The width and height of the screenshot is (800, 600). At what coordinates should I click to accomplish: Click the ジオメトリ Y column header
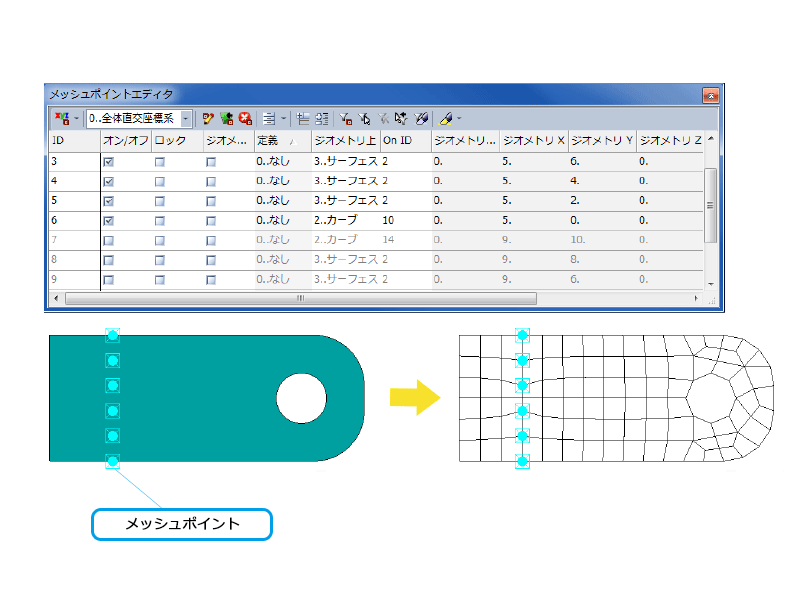point(603,141)
